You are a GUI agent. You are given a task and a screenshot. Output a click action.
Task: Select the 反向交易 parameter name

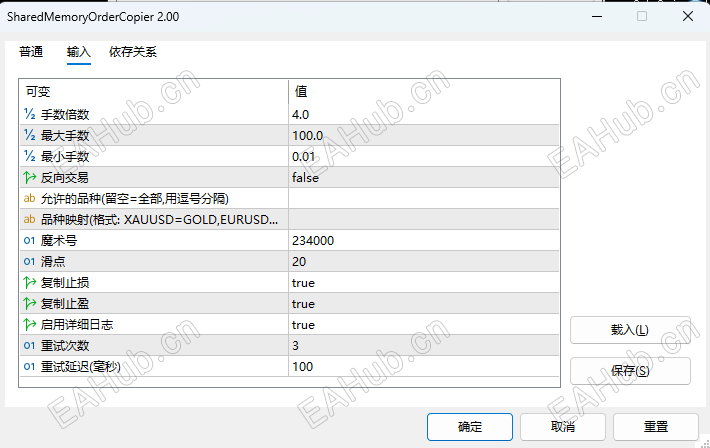[x=65, y=178]
